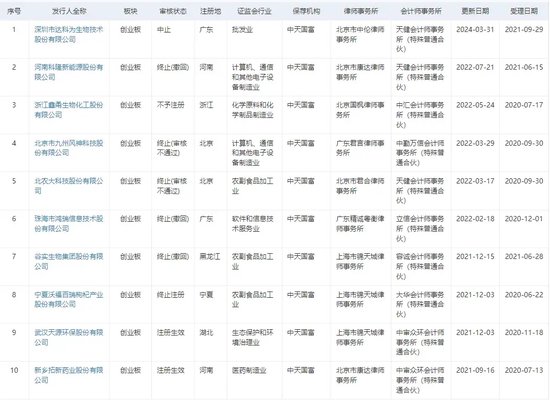Select the 容诚会计师事务所 cell
The height and width of the screenshot is (400, 550).
(420, 266)
